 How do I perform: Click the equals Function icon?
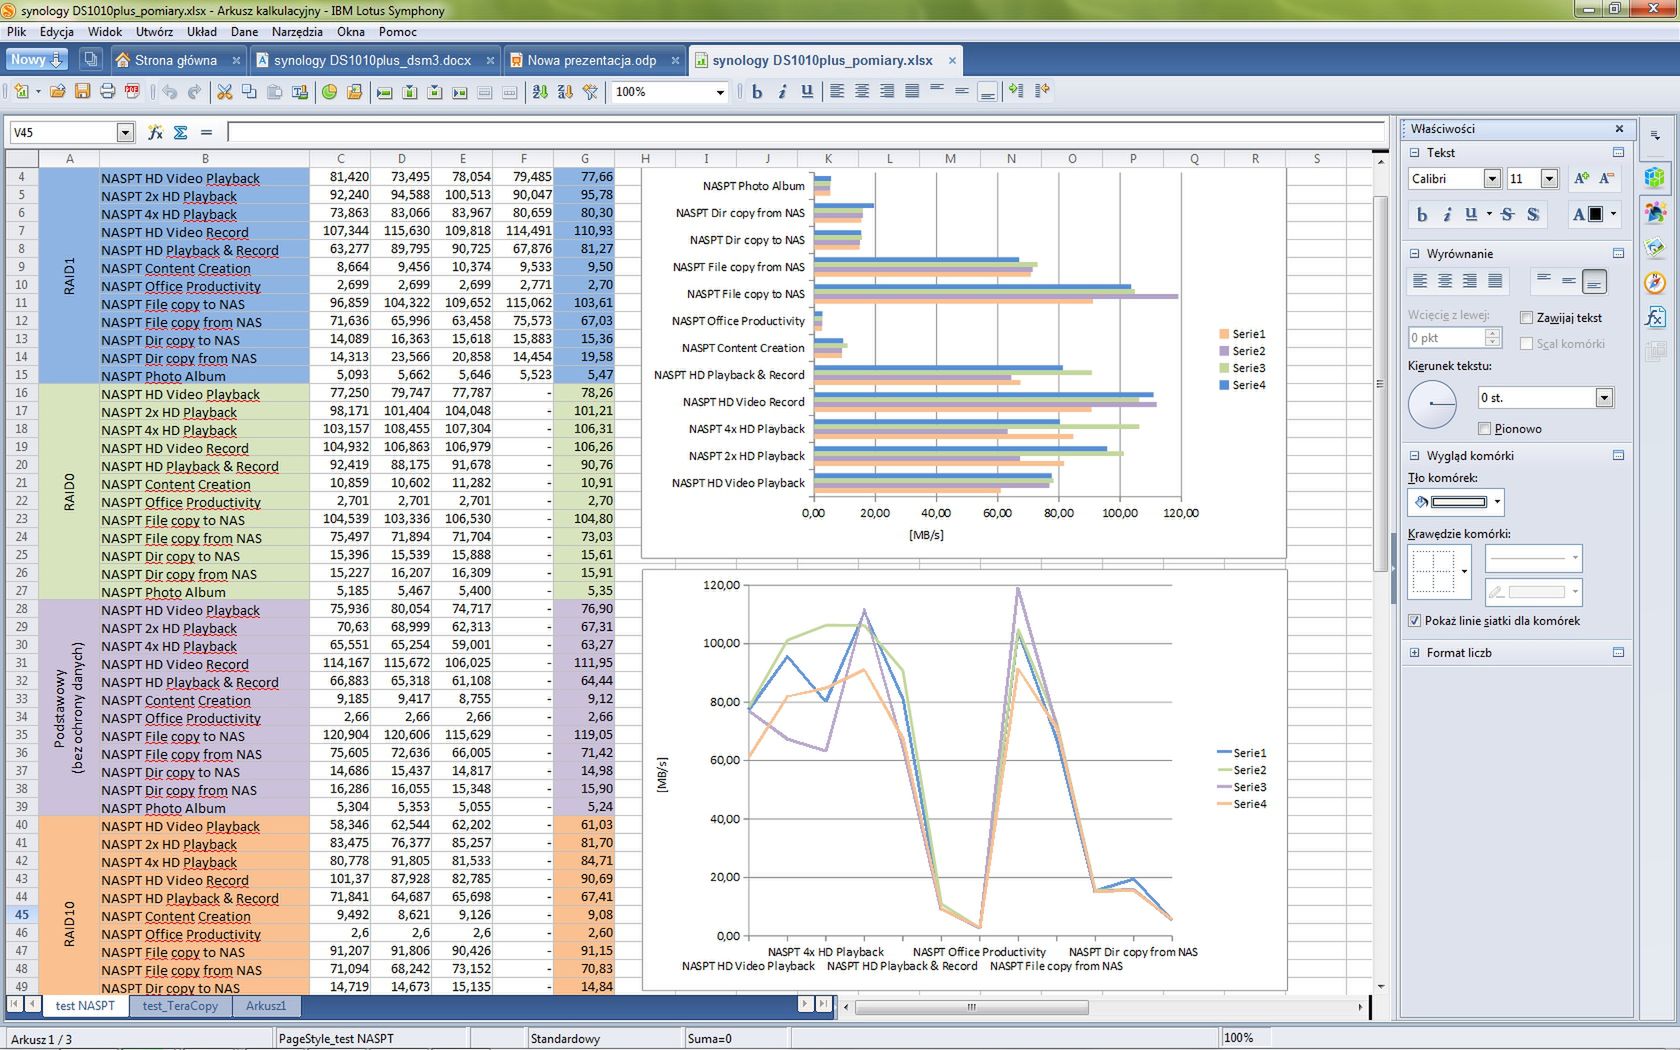206,132
